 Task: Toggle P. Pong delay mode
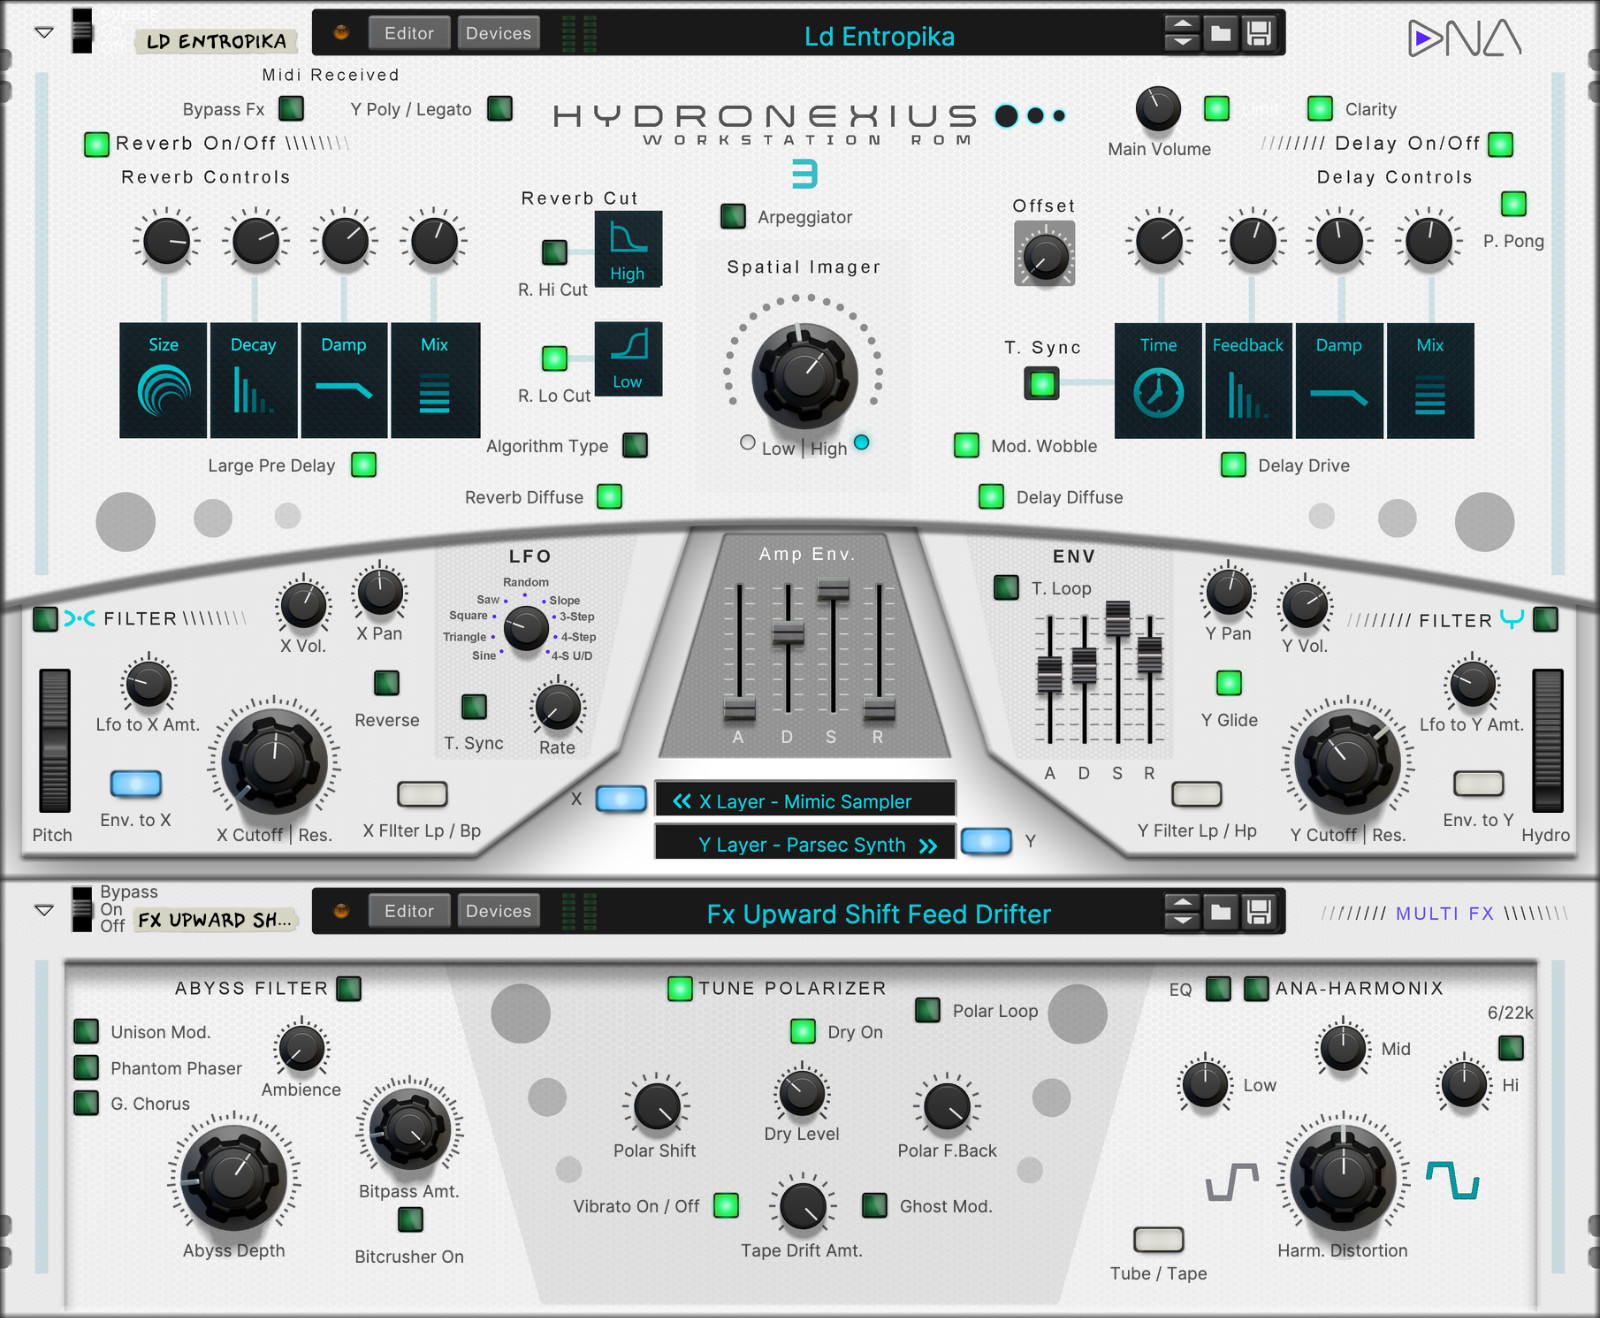pos(1514,204)
